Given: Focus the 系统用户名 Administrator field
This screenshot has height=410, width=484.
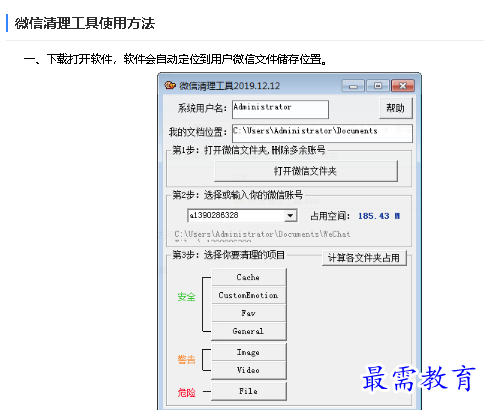Looking at the screenshot, I should tap(280, 109).
